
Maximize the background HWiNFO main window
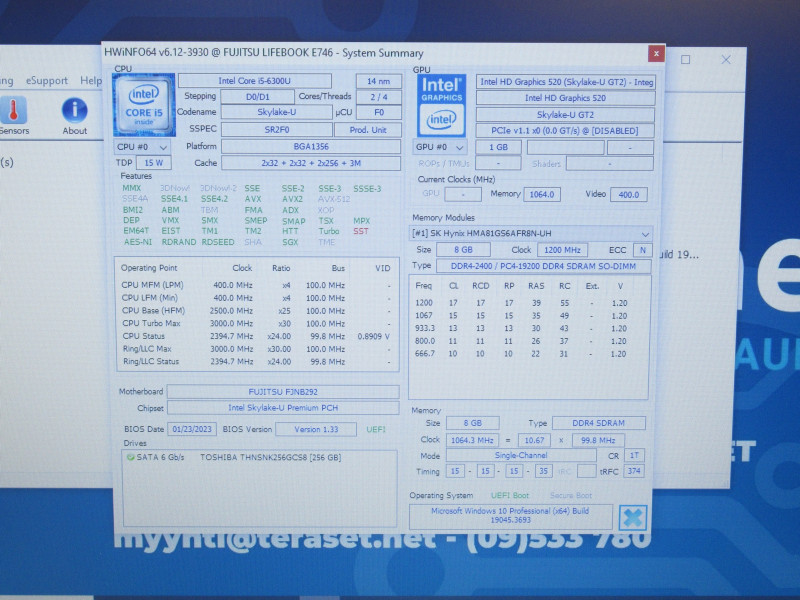686,60
